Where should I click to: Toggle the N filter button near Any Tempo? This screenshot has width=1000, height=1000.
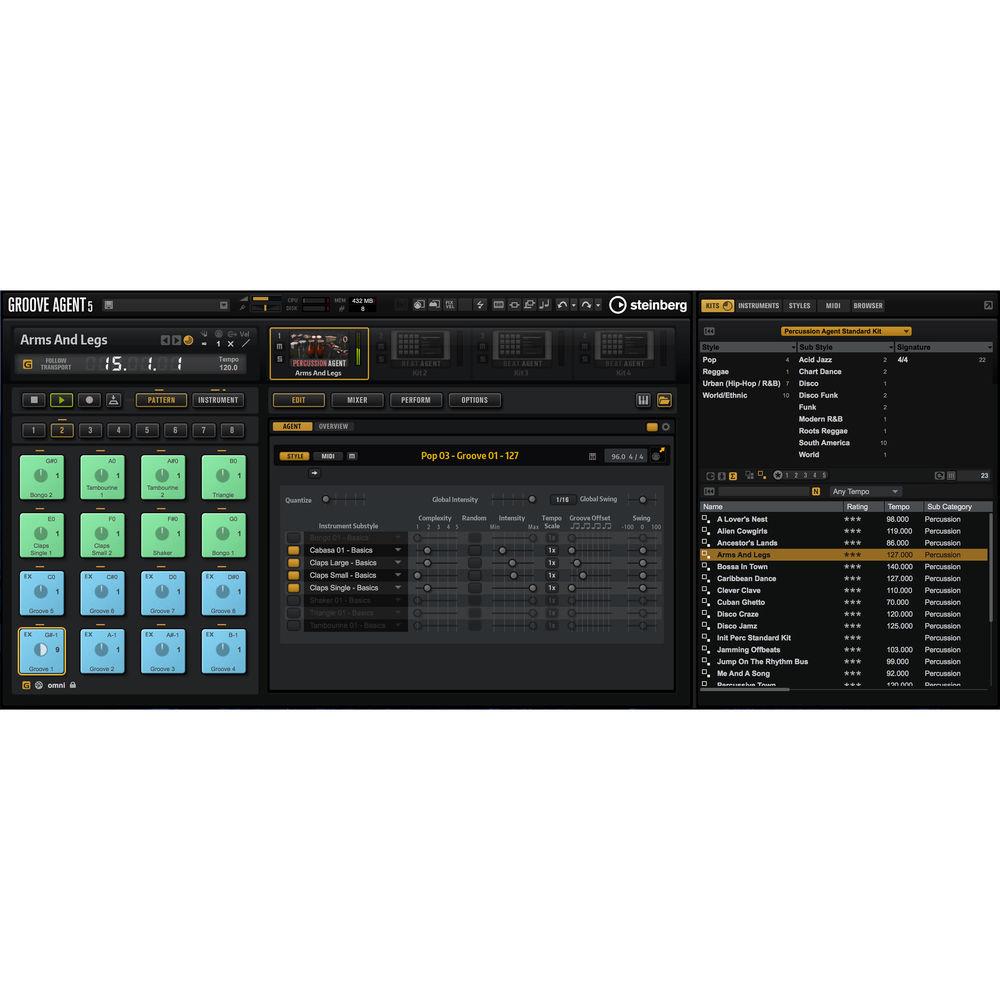[814, 491]
